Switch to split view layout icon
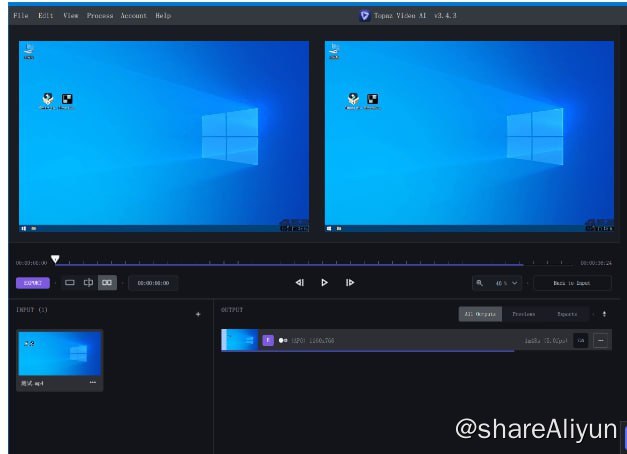This screenshot has width=627, height=454. click(x=88, y=282)
